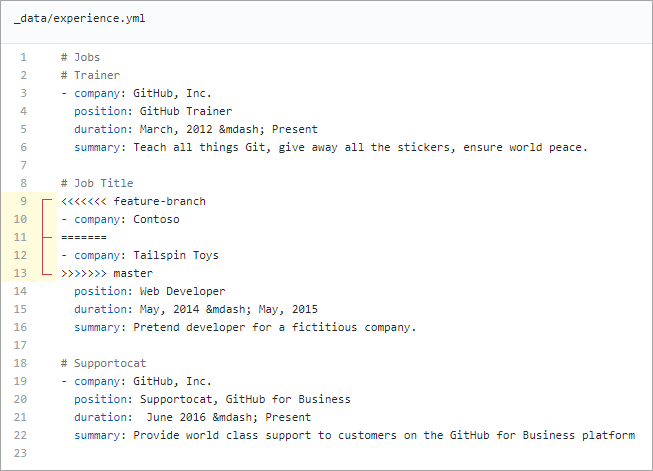Click line number 11 in the gutter

21,237
